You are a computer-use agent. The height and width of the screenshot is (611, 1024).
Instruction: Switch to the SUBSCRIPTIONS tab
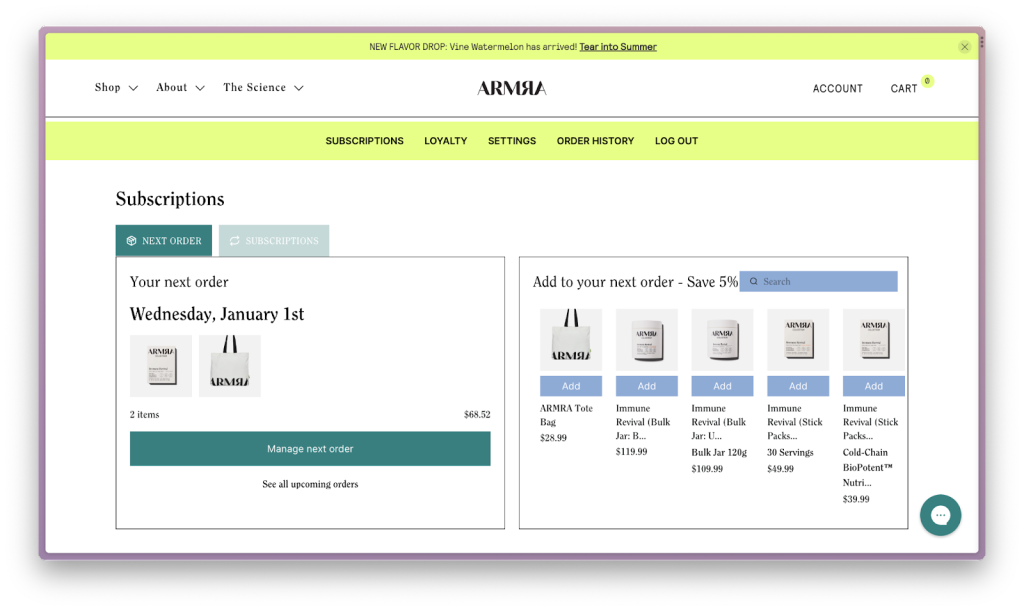[x=274, y=241]
